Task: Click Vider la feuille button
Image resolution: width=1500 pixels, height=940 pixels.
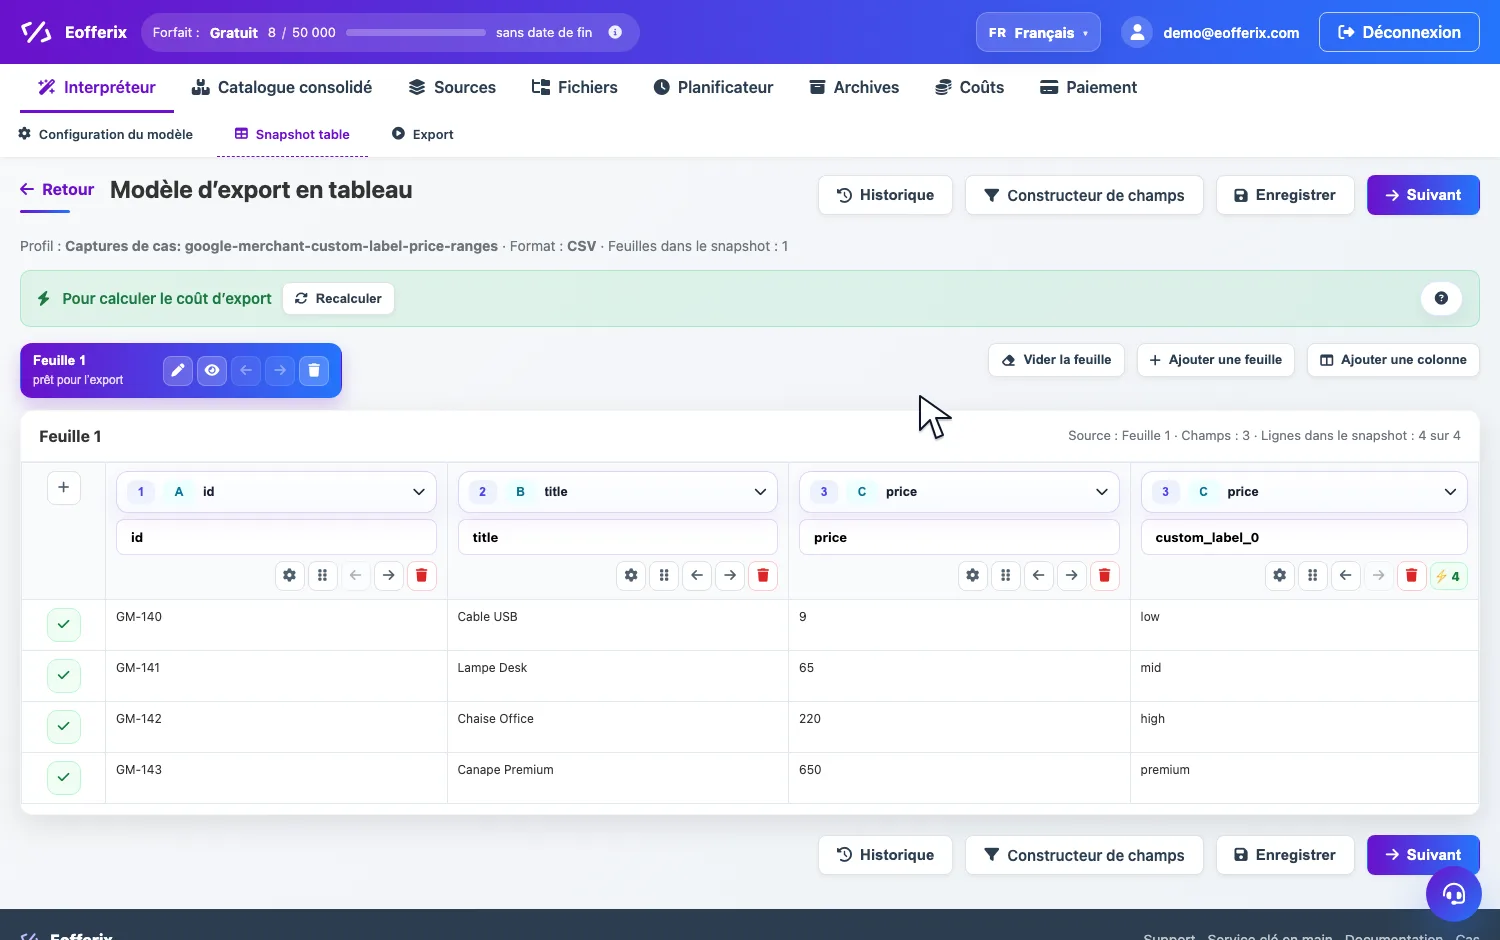Action: (x=1057, y=360)
